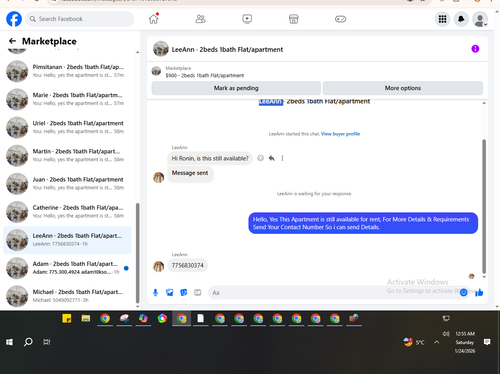Open Windows taskbar search icon
This screenshot has width=500, height=374.
[28, 342]
